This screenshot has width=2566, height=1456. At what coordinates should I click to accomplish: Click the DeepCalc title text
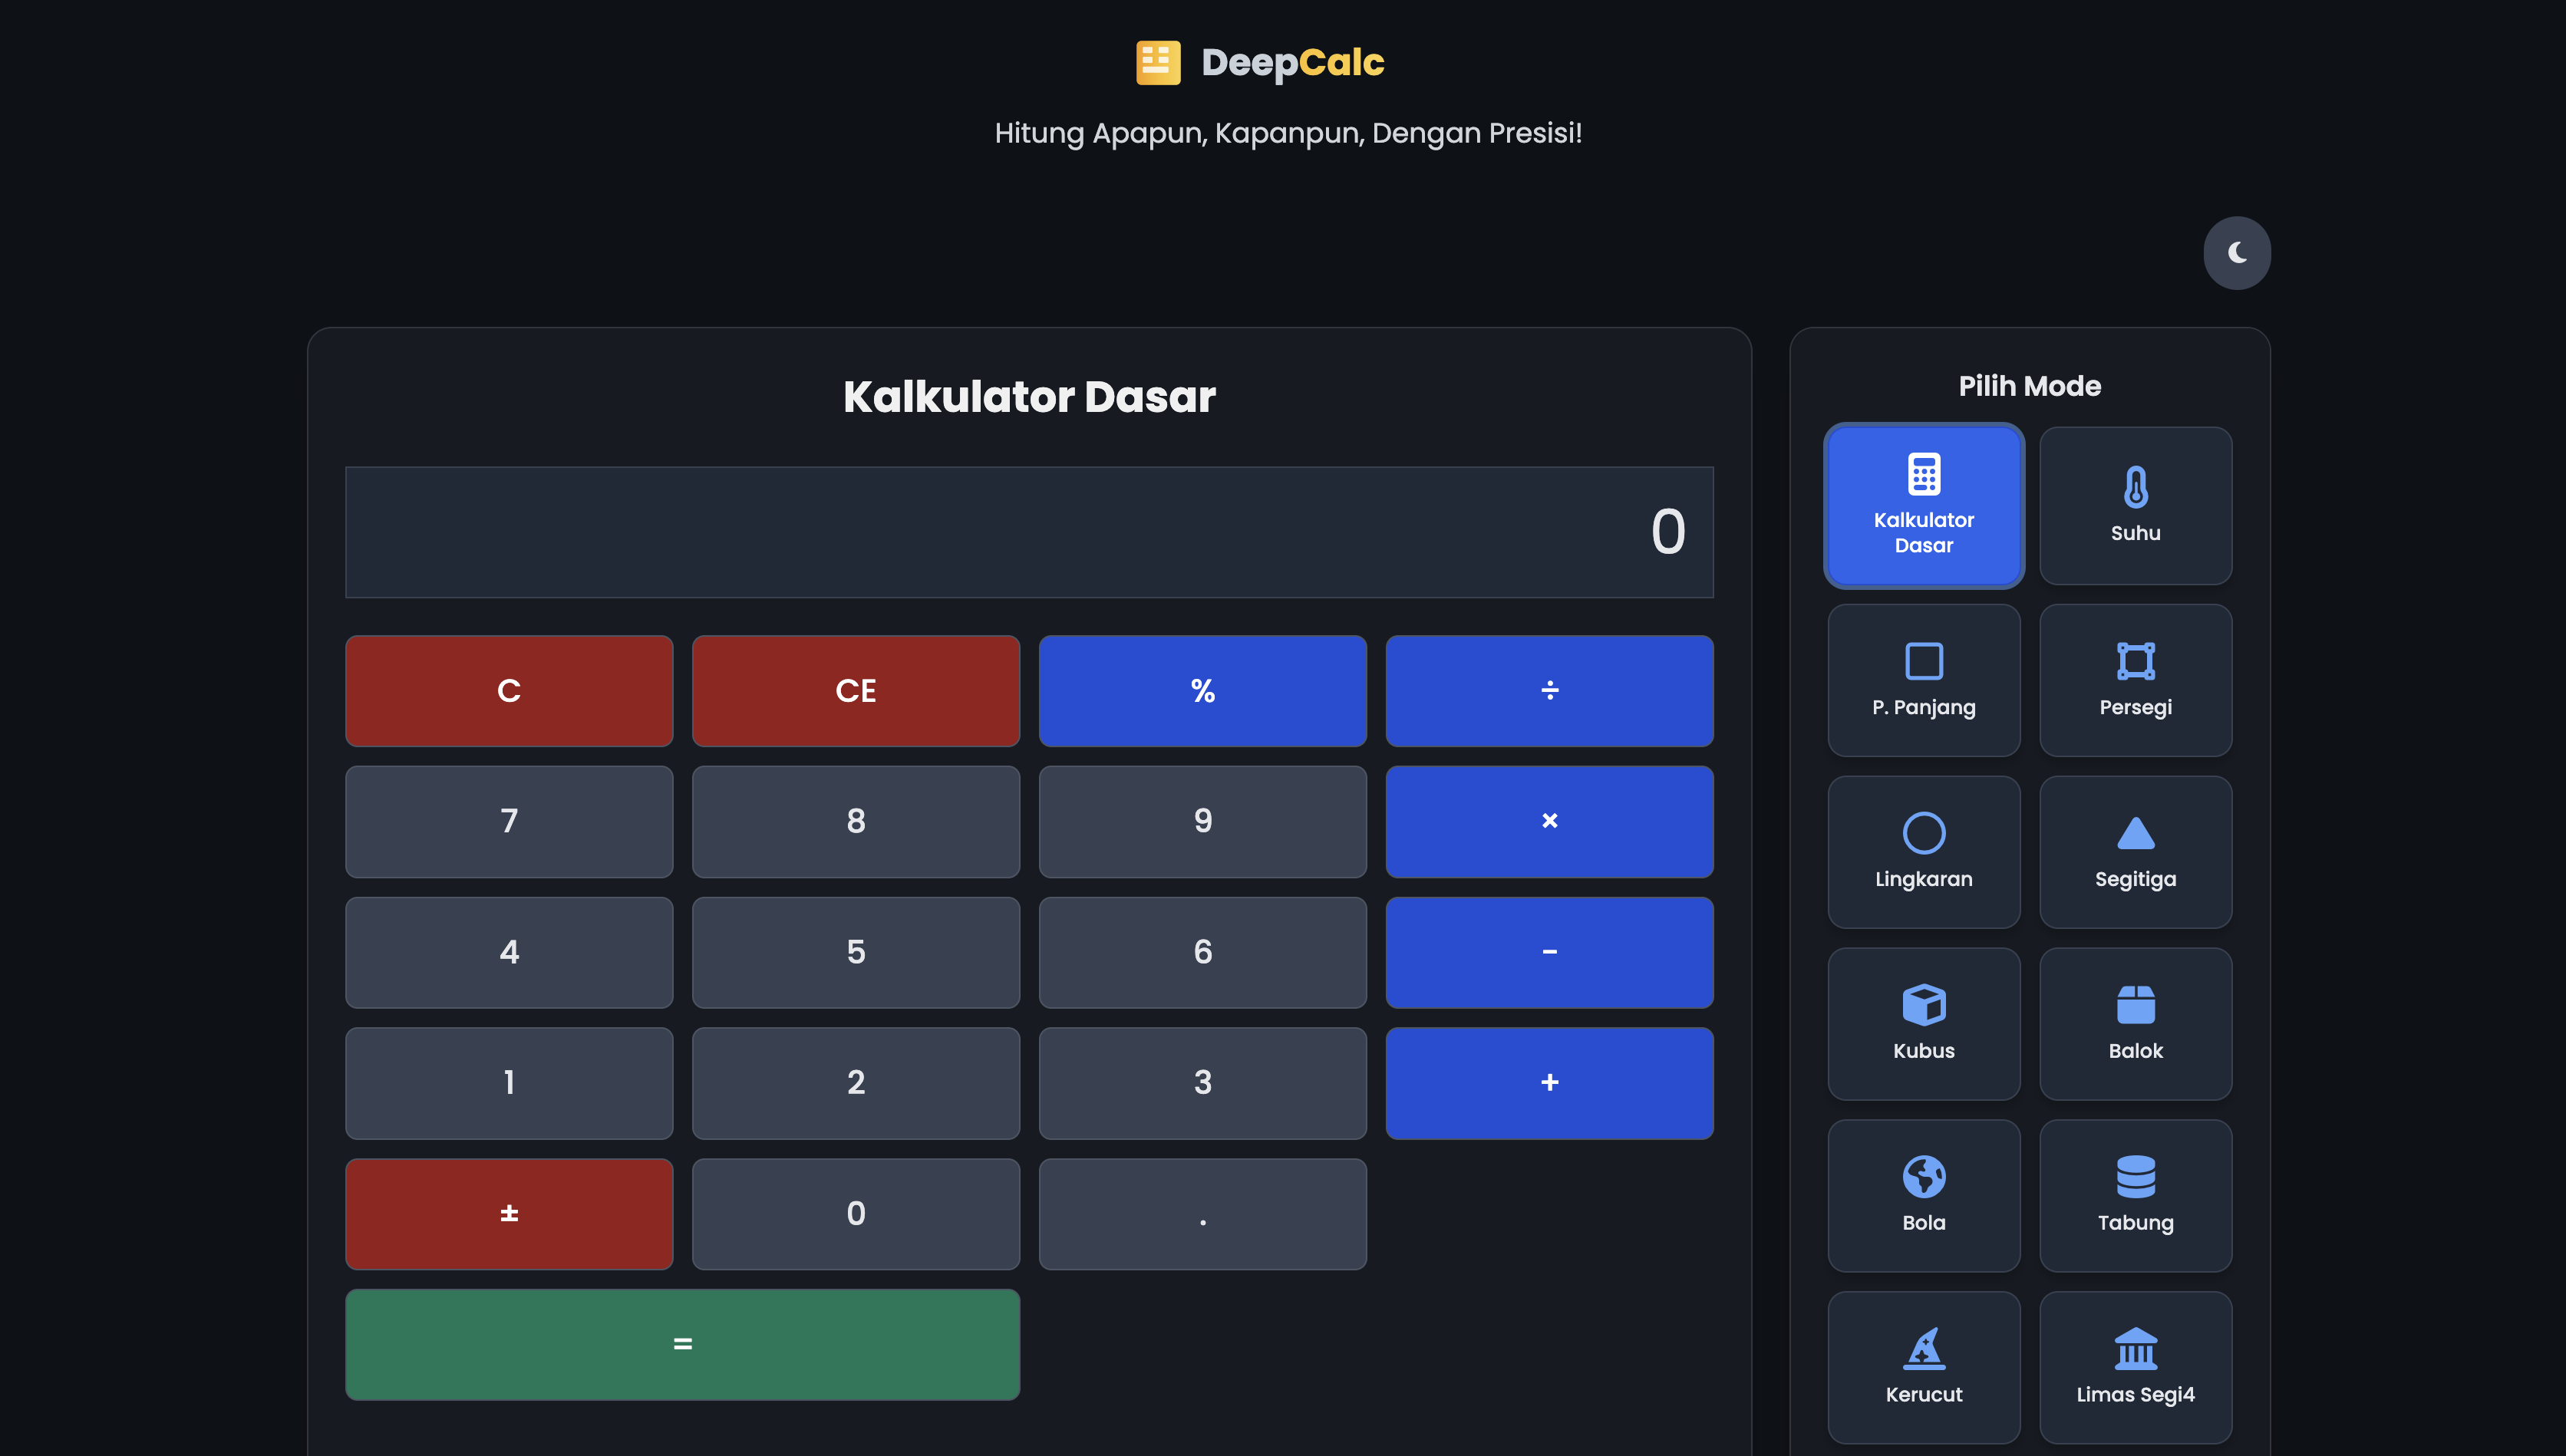pyautogui.click(x=1292, y=63)
